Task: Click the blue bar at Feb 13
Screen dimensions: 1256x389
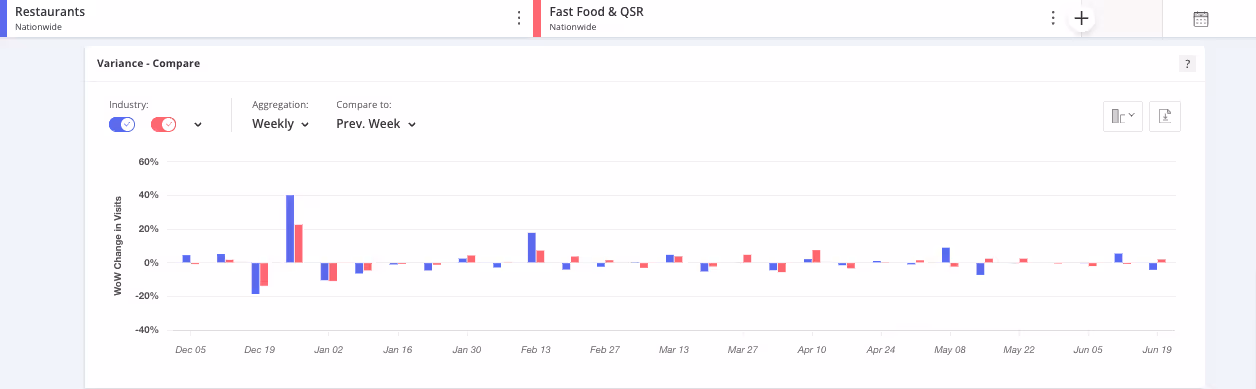Action: click(532, 248)
